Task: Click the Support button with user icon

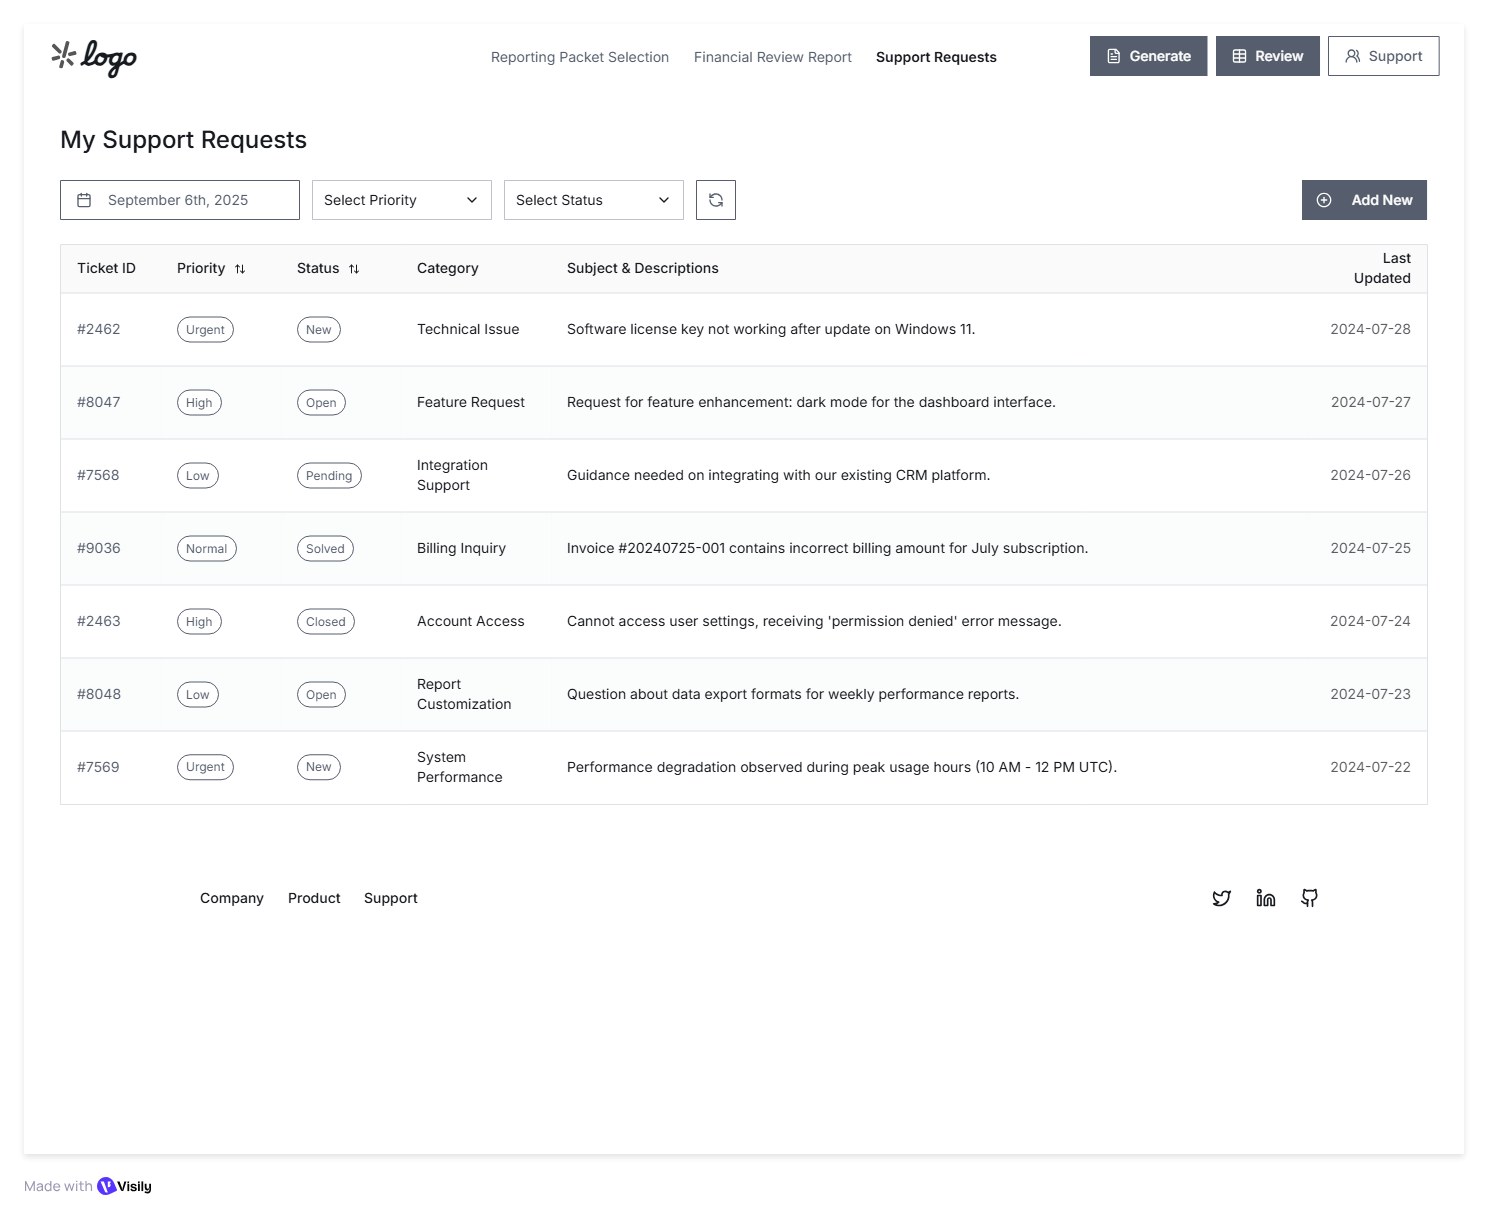Action: click(1383, 56)
